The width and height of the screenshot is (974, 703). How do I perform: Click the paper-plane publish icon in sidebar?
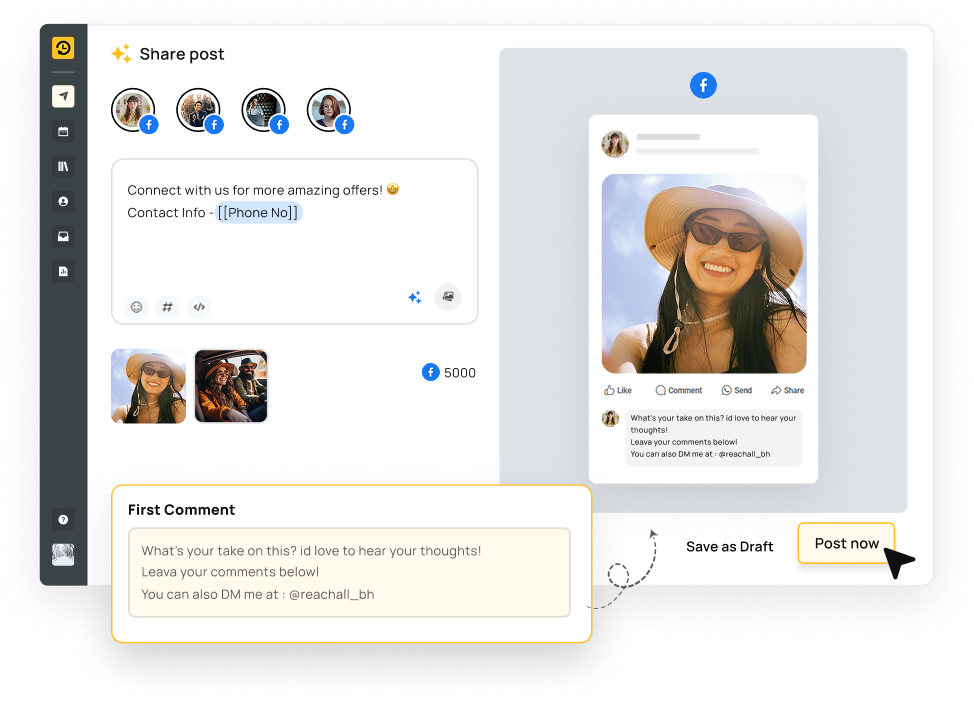point(63,96)
